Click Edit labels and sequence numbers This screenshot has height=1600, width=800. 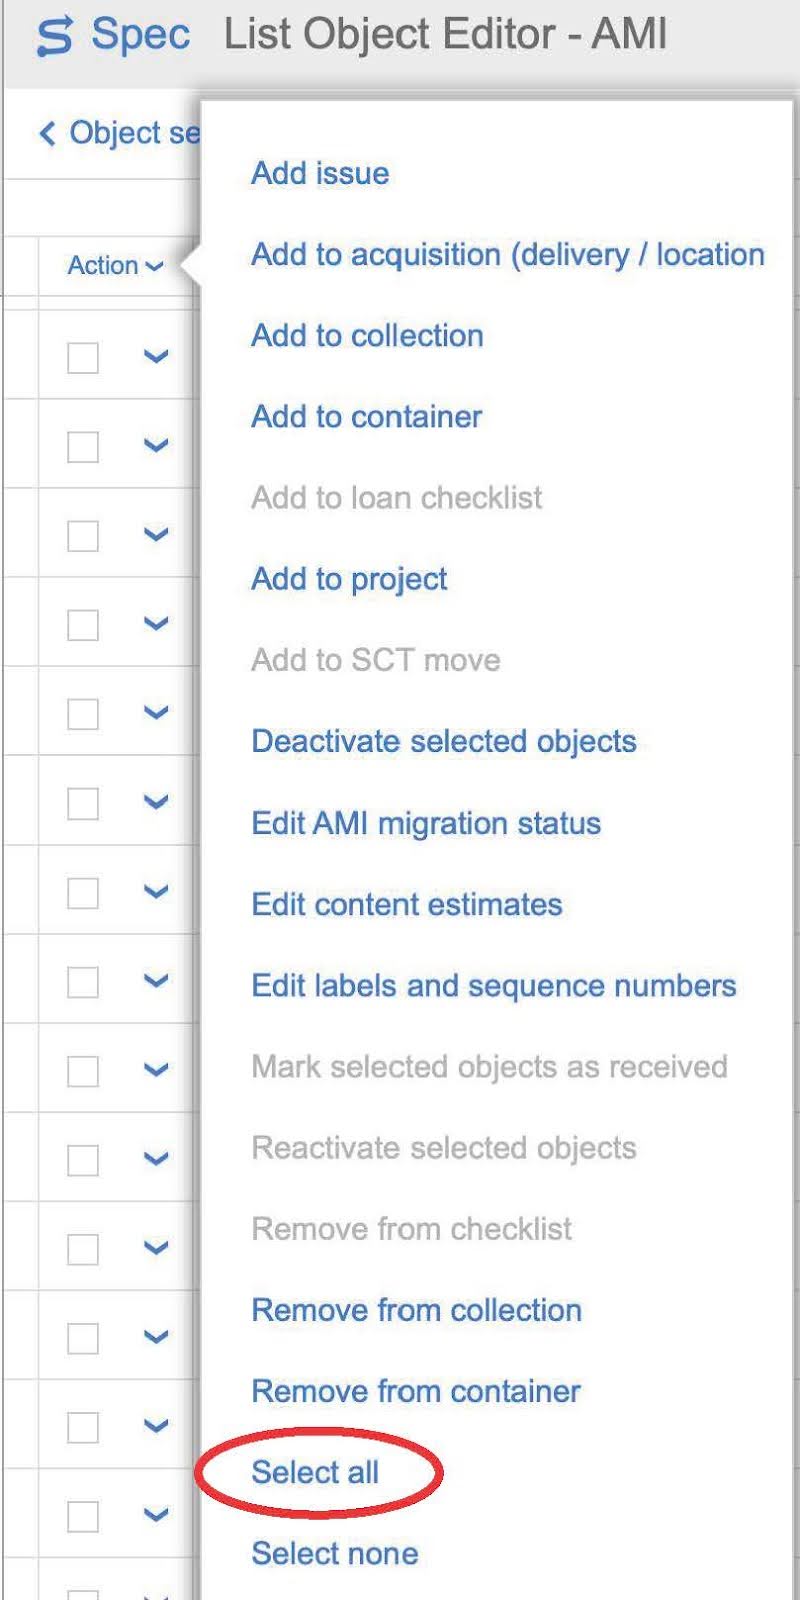[x=494, y=985]
